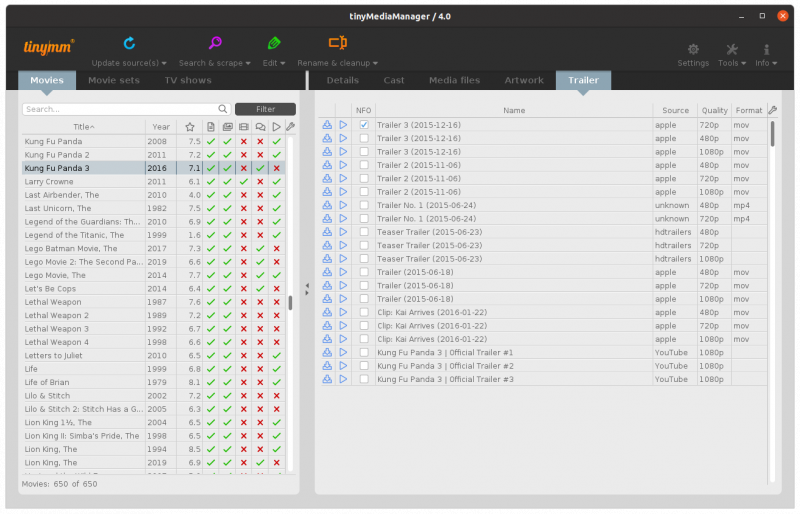Sort by trailer film column icon

coord(244,127)
